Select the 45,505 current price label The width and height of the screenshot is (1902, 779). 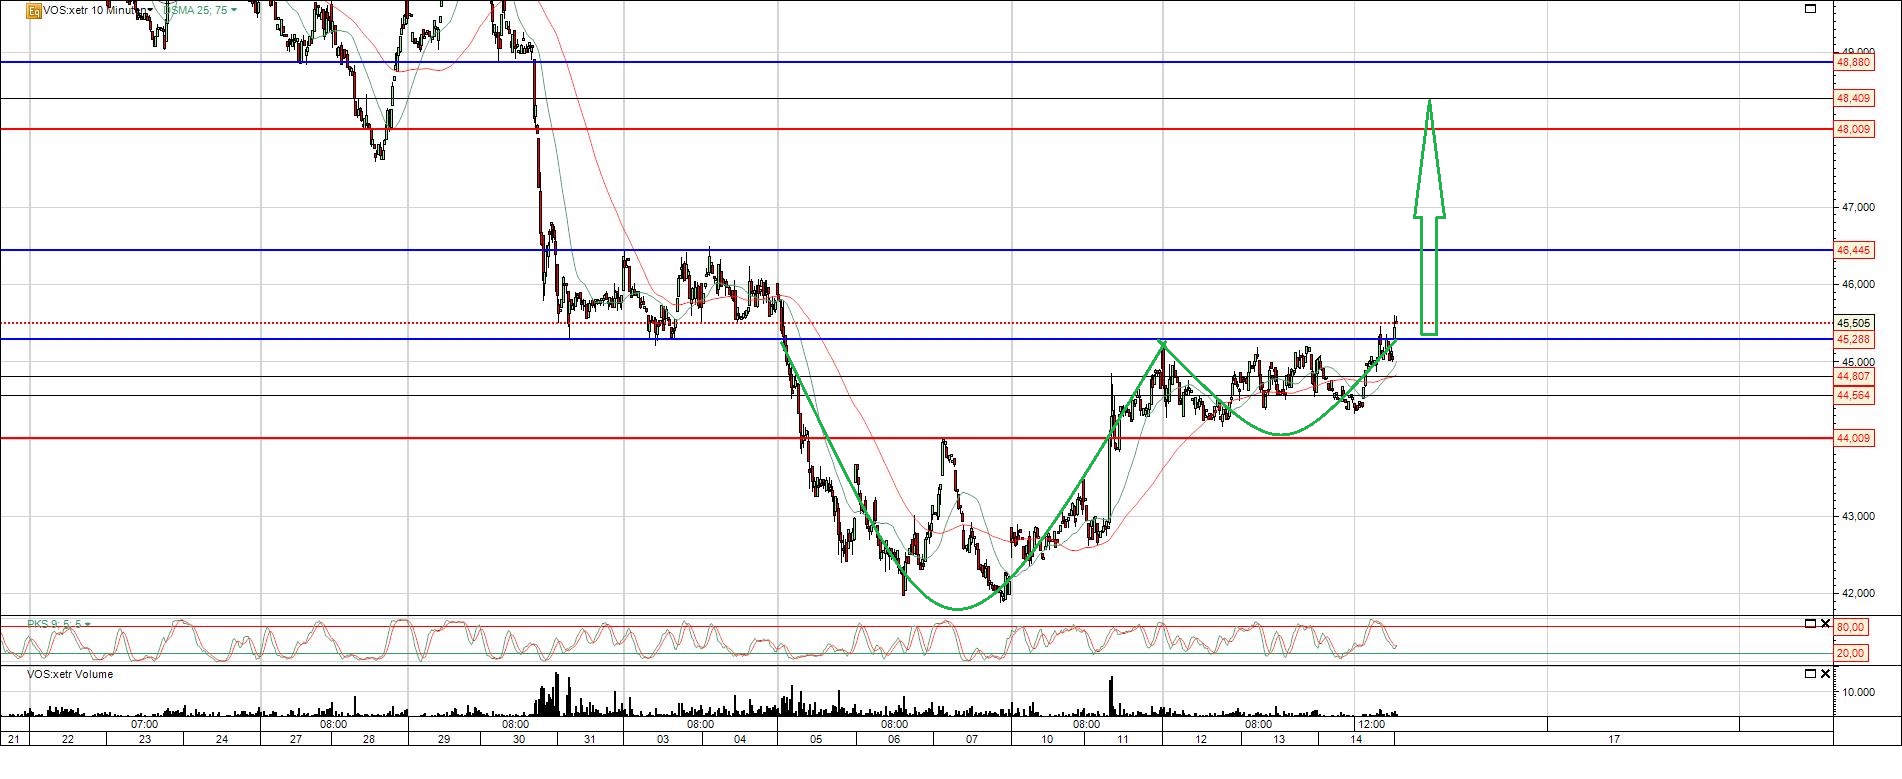[x=1853, y=323]
